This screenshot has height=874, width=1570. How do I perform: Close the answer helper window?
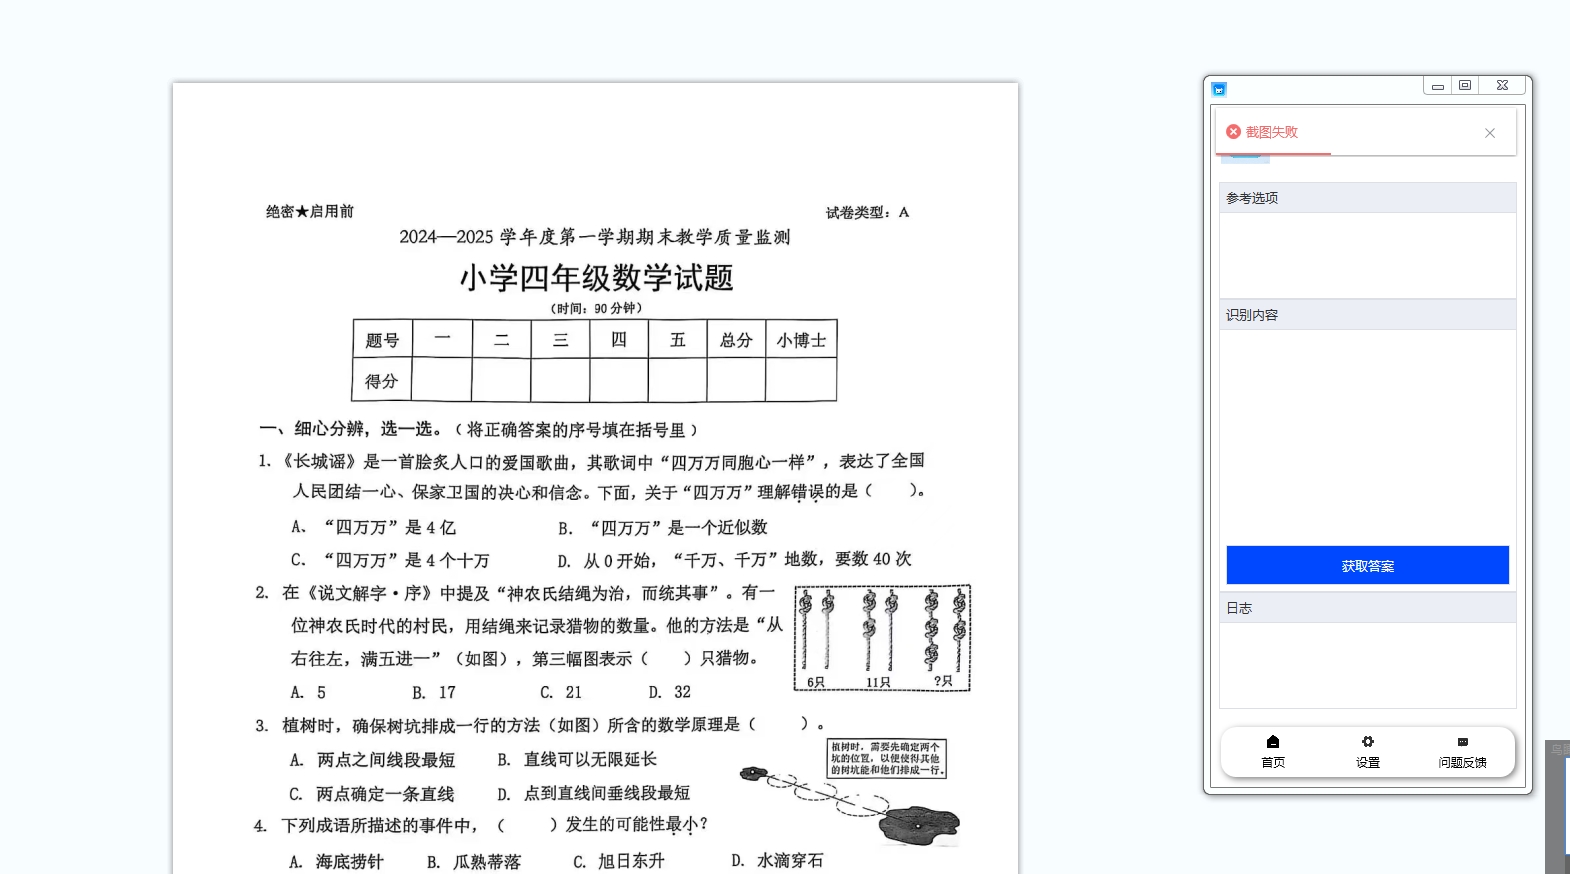1502,86
